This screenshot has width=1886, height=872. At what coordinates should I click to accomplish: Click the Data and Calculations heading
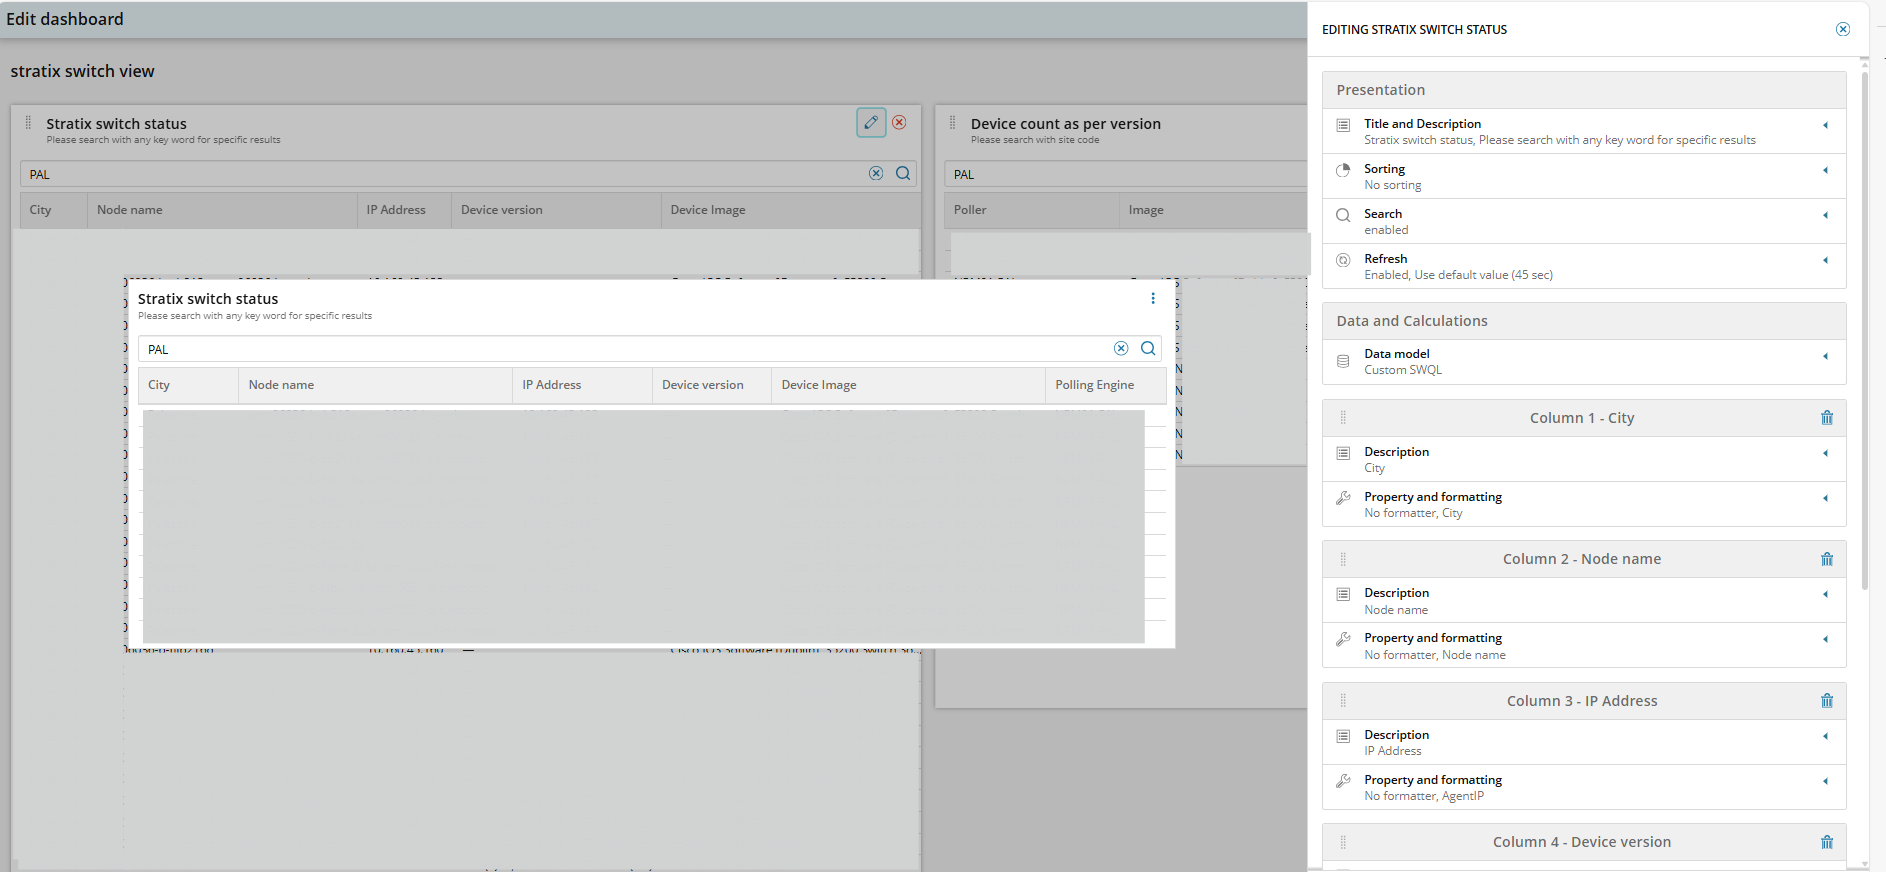pos(1412,321)
